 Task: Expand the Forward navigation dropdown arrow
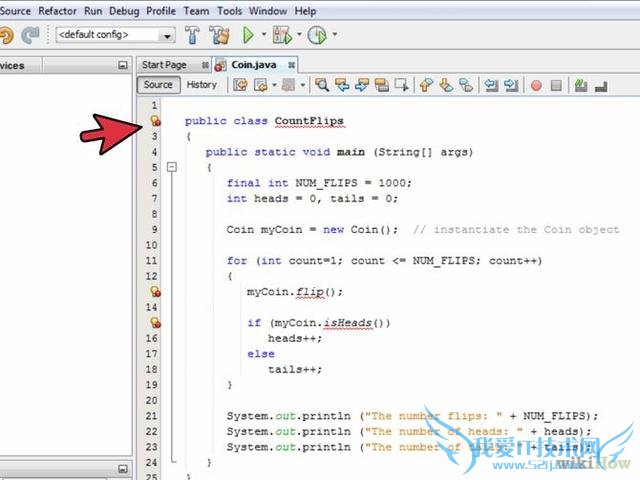[302, 85]
